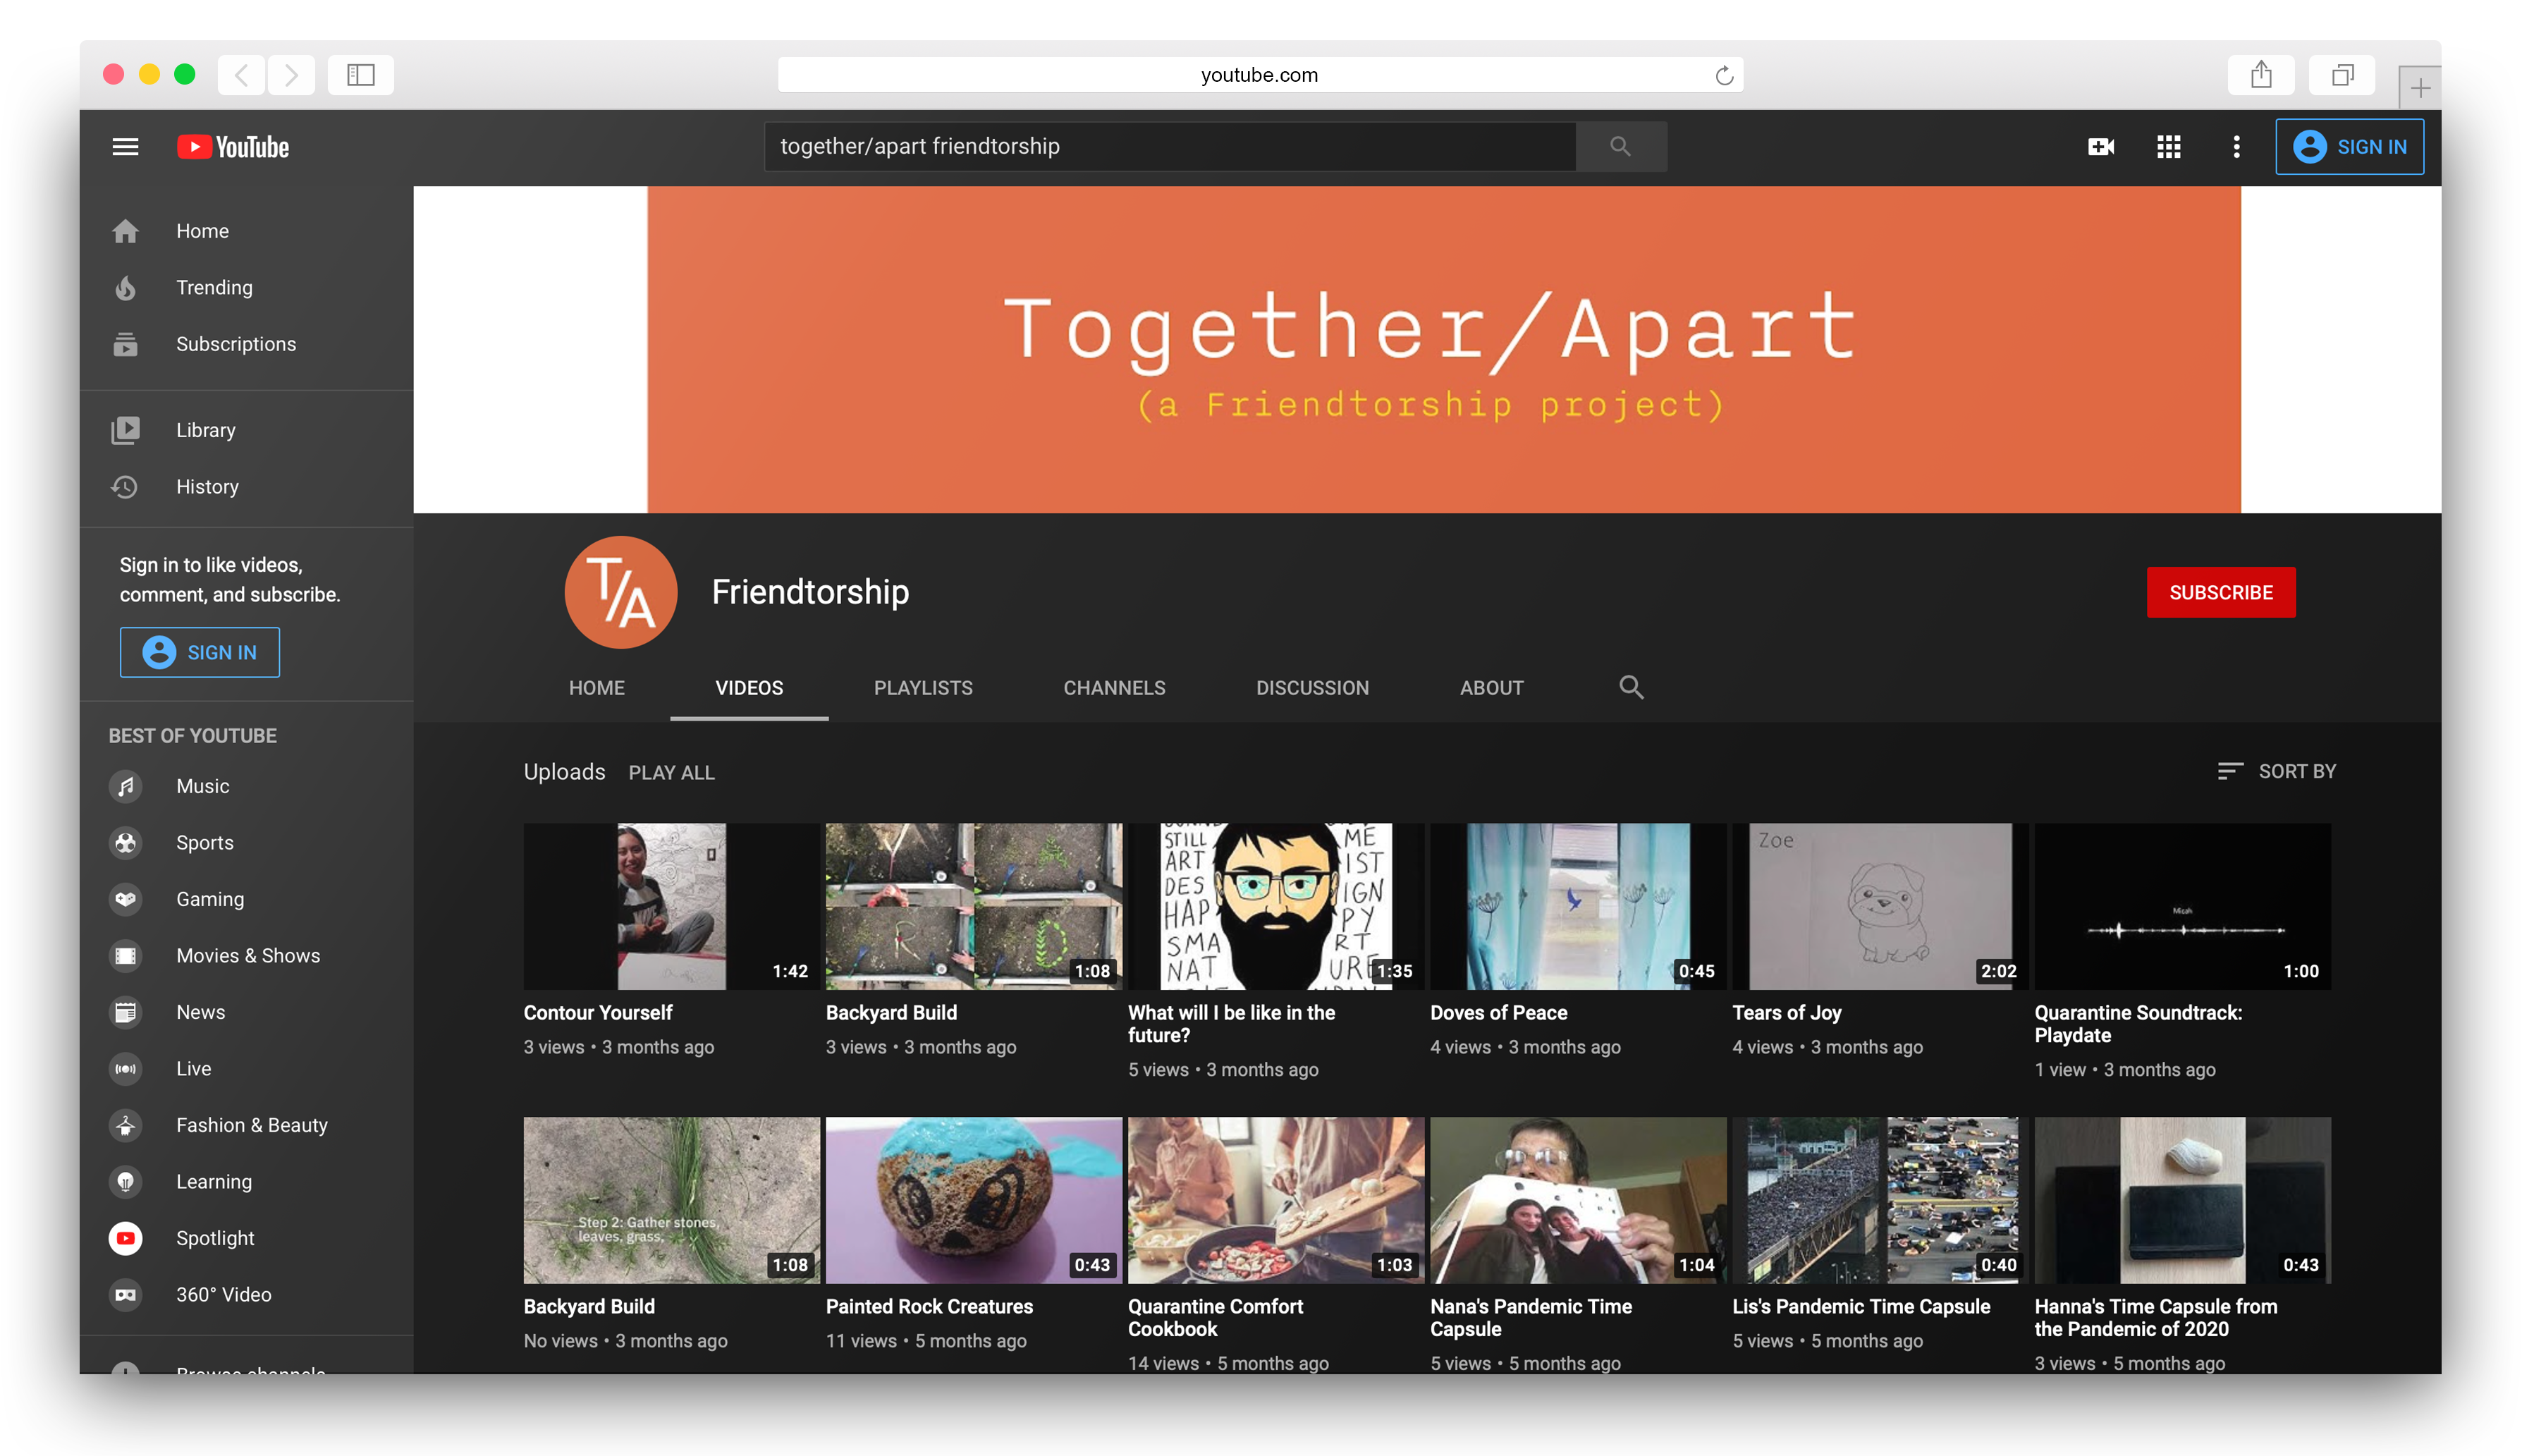Click the Learning lightbulb icon
Viewport: 2534px width, 1456px height.
[x=125, y=1182]
